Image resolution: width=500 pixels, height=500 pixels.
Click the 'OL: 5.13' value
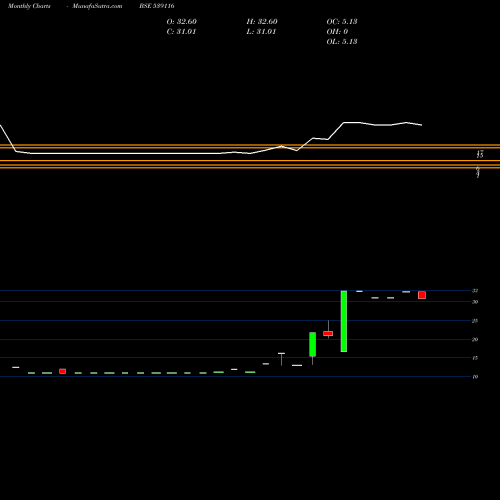342,42
